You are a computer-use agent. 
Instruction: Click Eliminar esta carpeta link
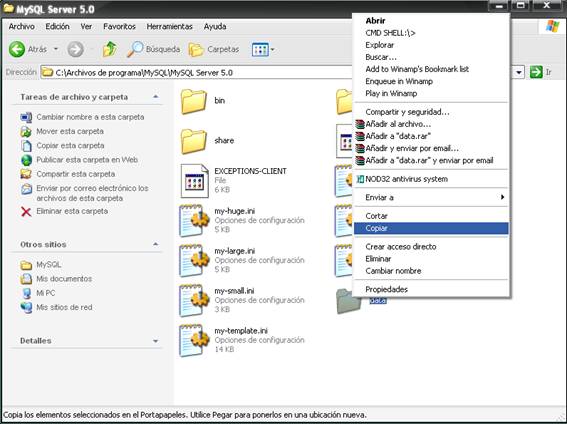tap(72, 211)
